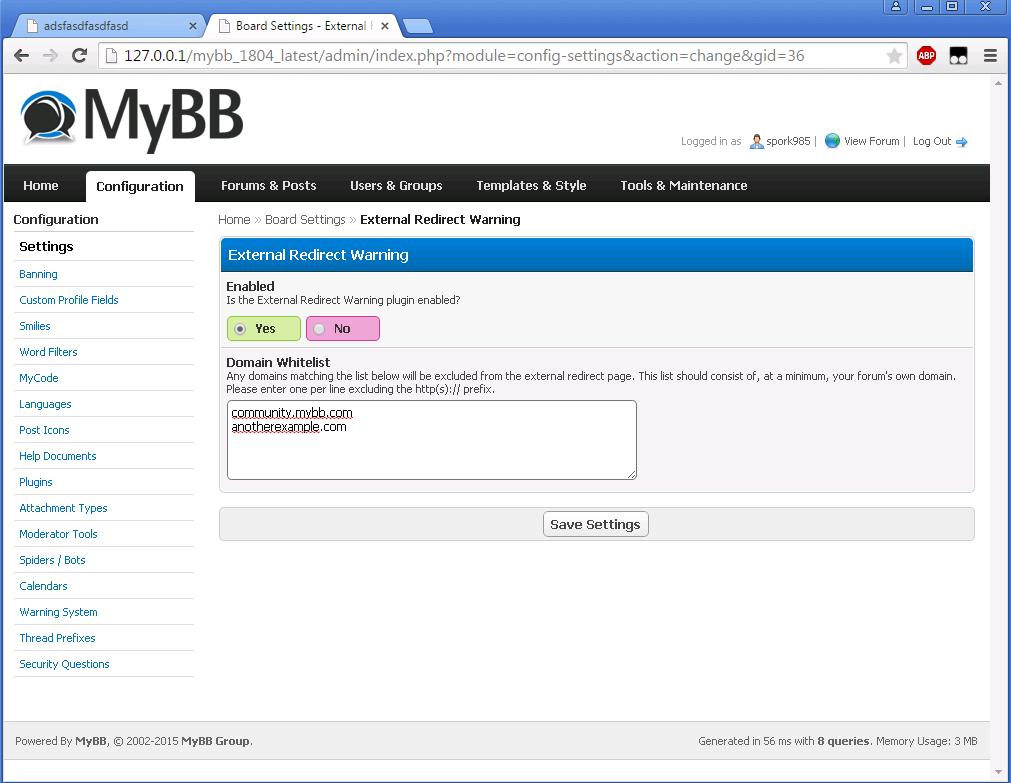Bookmark page with the star icon
The height and width of the screenshot is (783, 1011).
[894, 56]
